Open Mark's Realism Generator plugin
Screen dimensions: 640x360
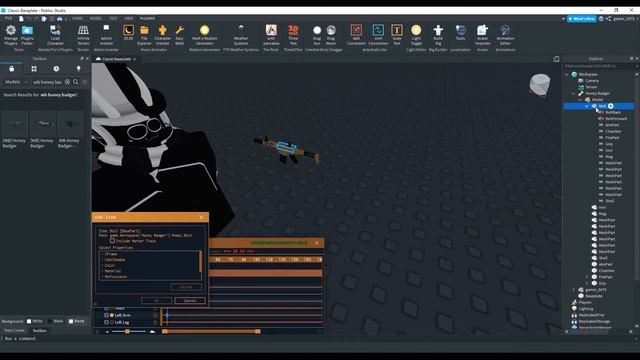click(204, 35)
